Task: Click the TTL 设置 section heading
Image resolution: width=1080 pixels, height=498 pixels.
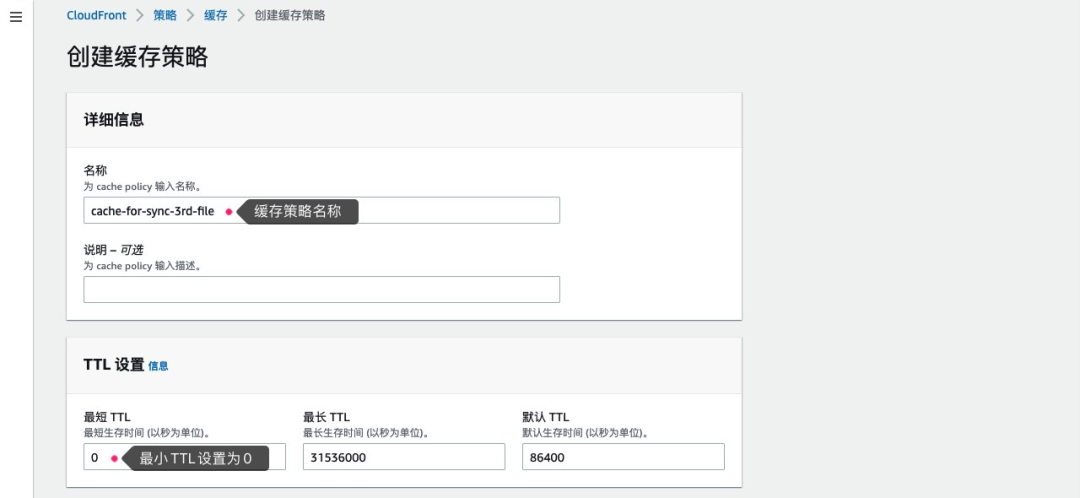Action: (x=114, y=365)
